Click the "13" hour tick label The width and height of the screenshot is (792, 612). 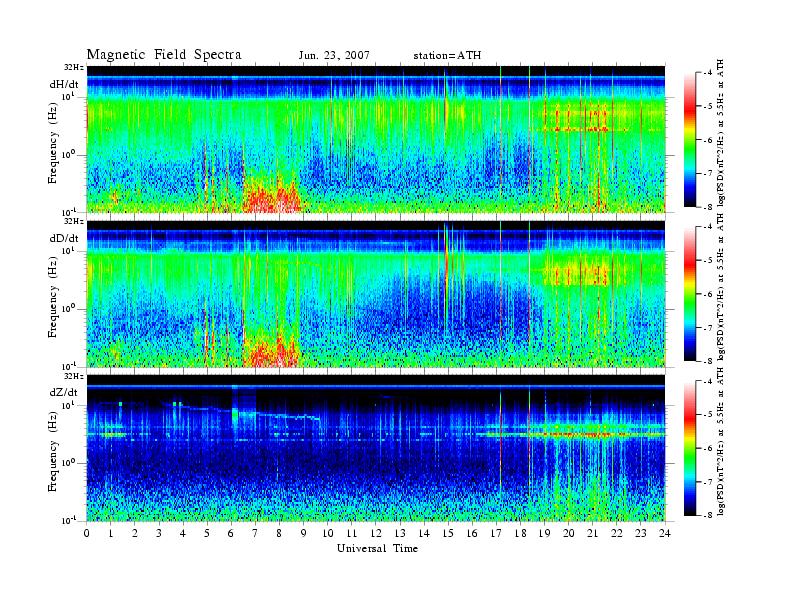tap(400, 534)
